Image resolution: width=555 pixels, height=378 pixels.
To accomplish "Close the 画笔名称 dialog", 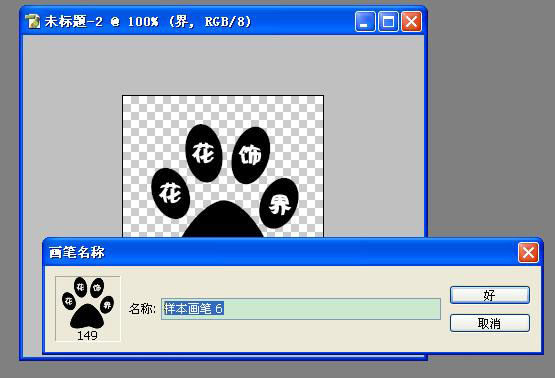I will pos(528,253).
